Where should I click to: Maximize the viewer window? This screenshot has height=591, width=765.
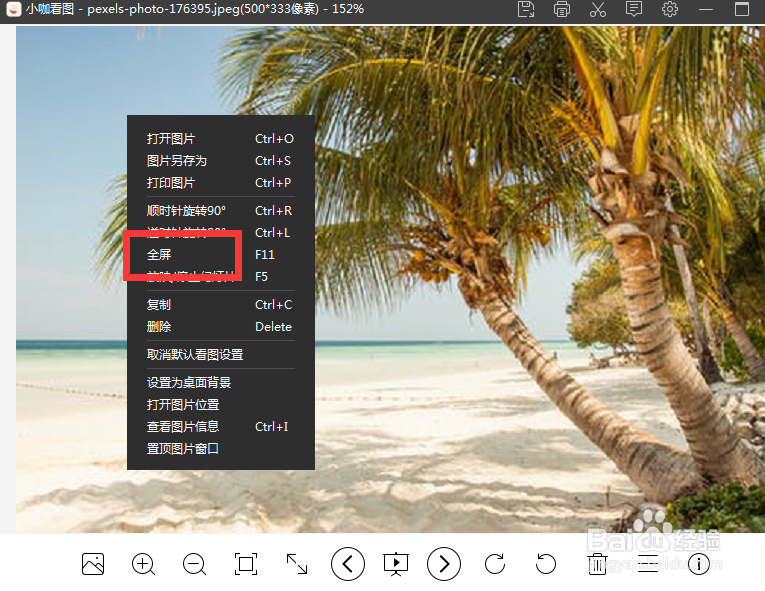(x=742, y=9)
